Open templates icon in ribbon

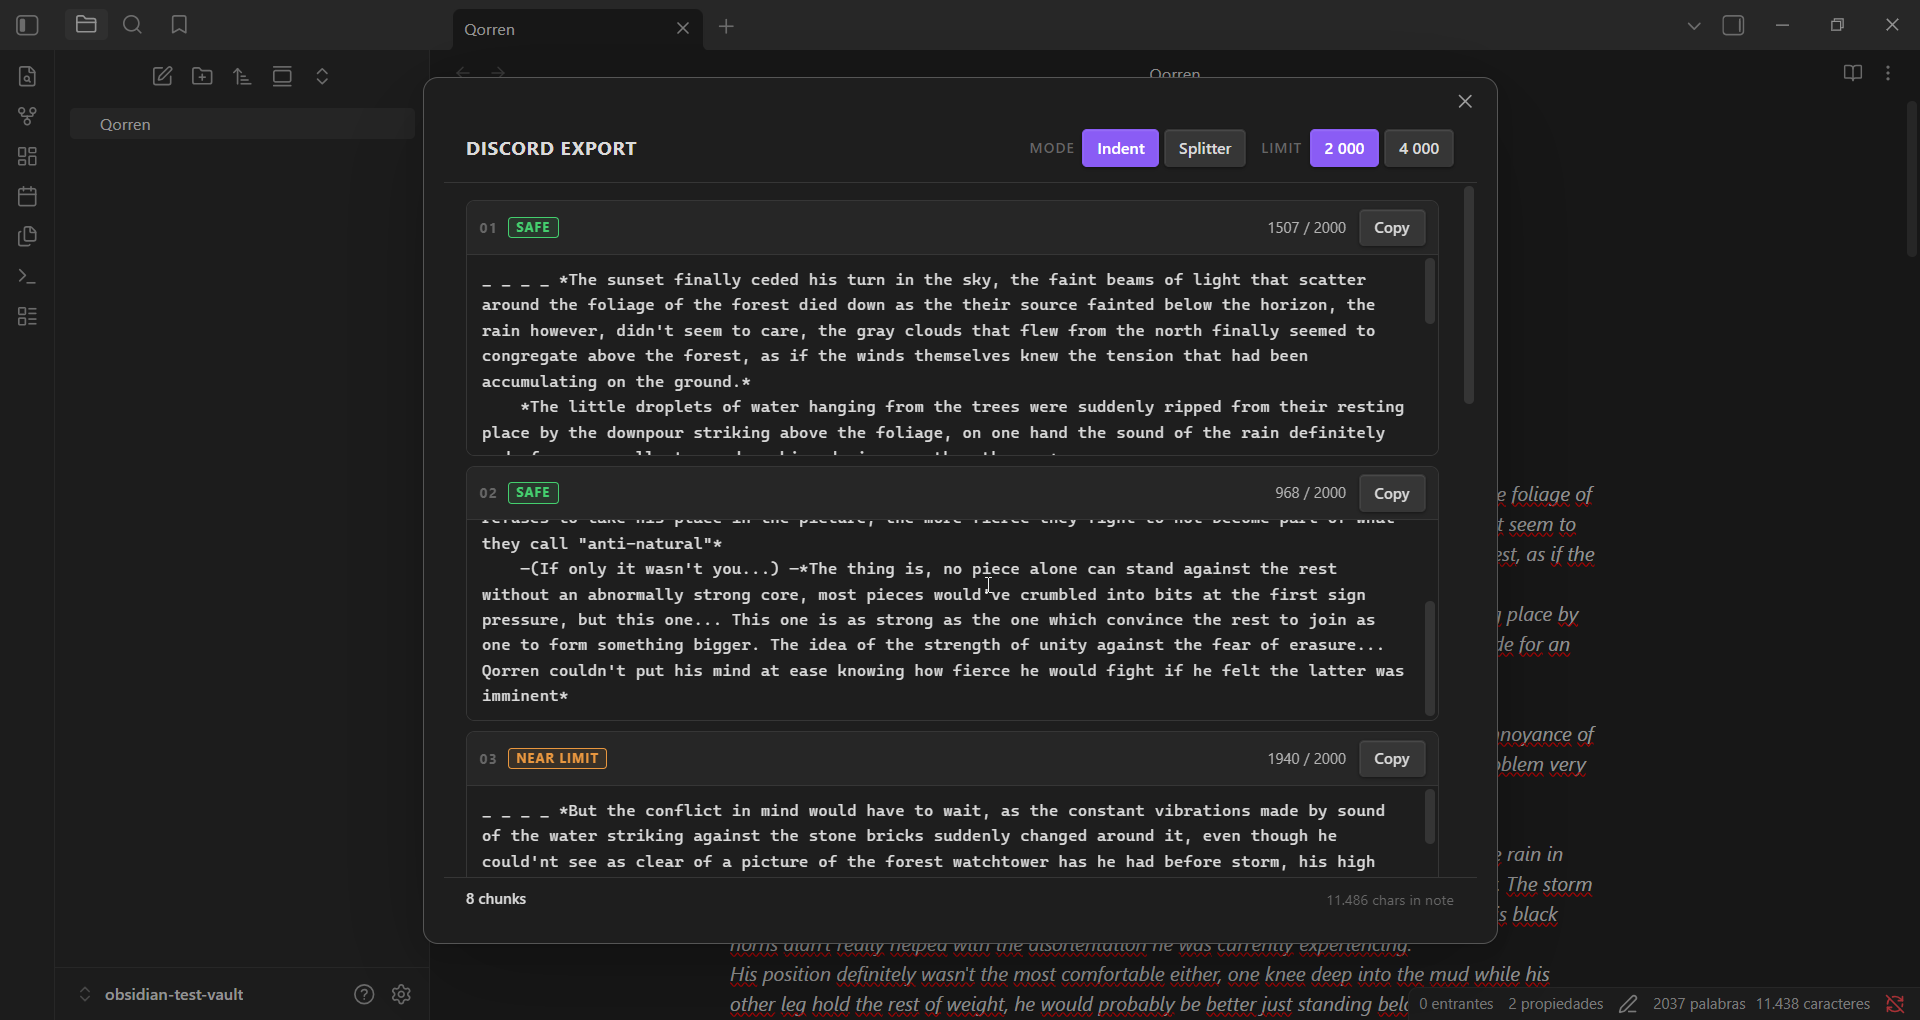[28, 237]
